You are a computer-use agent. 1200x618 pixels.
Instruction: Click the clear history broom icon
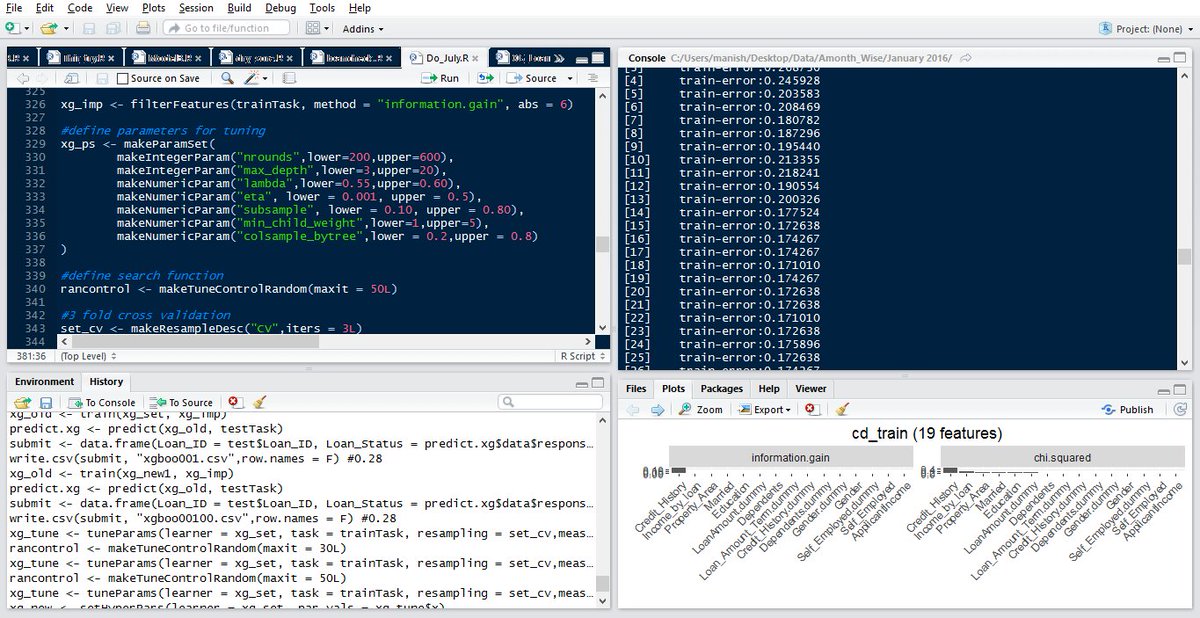[x=259, y=402]
